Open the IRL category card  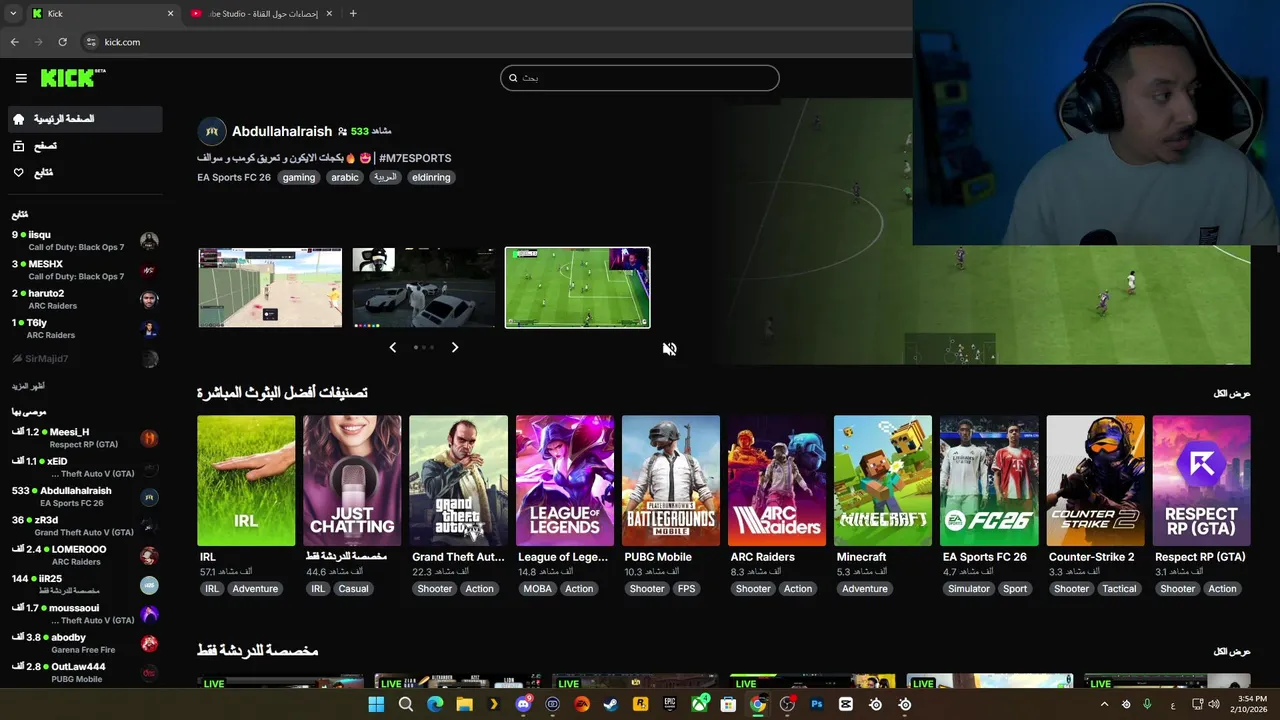click(246, 481)
